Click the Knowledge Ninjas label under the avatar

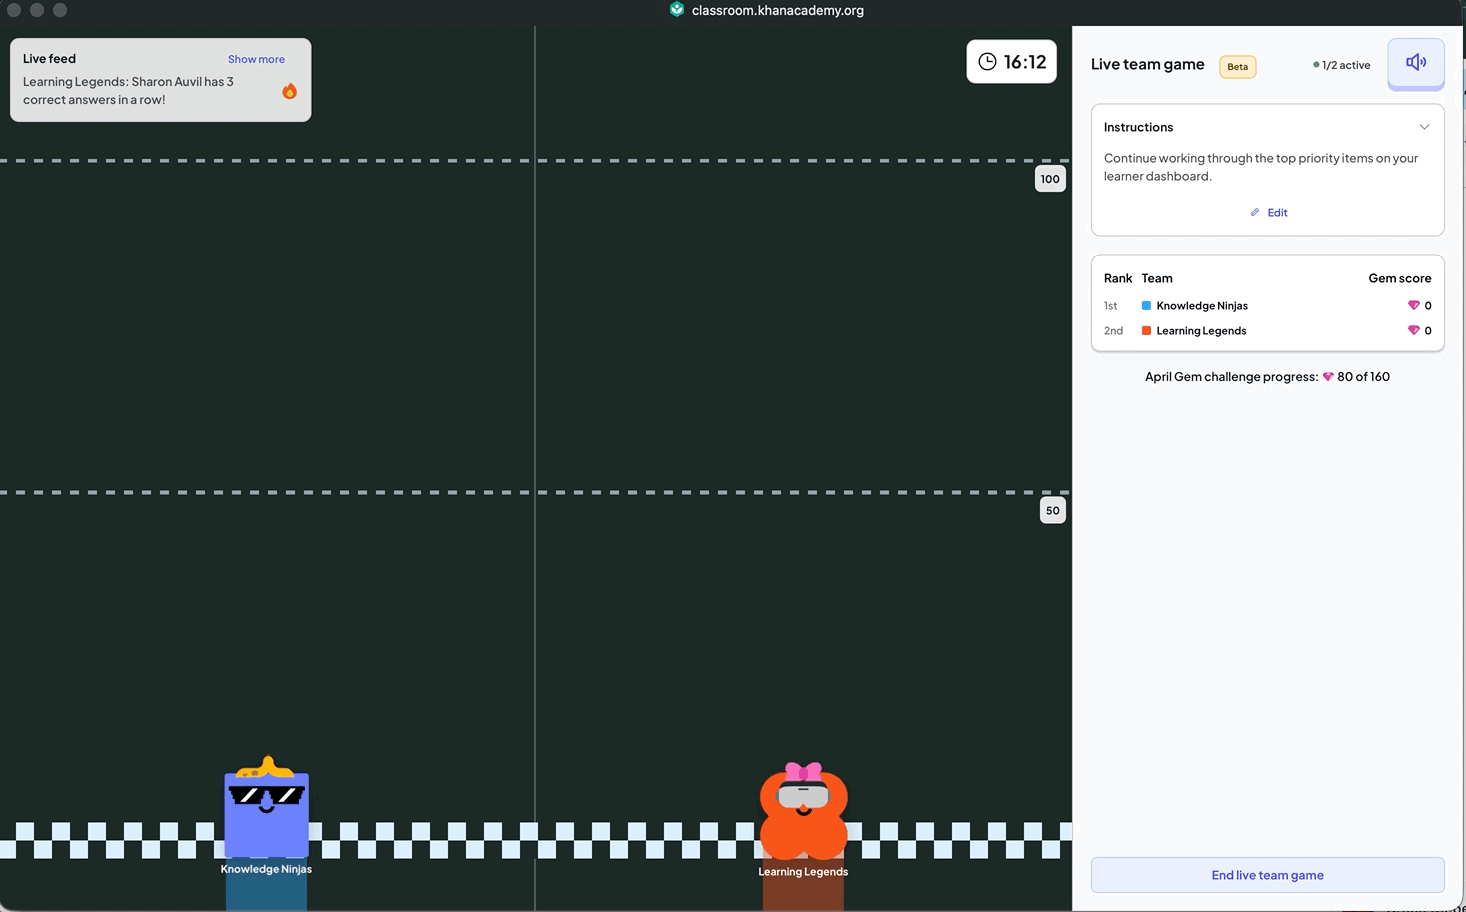(266, 869)
